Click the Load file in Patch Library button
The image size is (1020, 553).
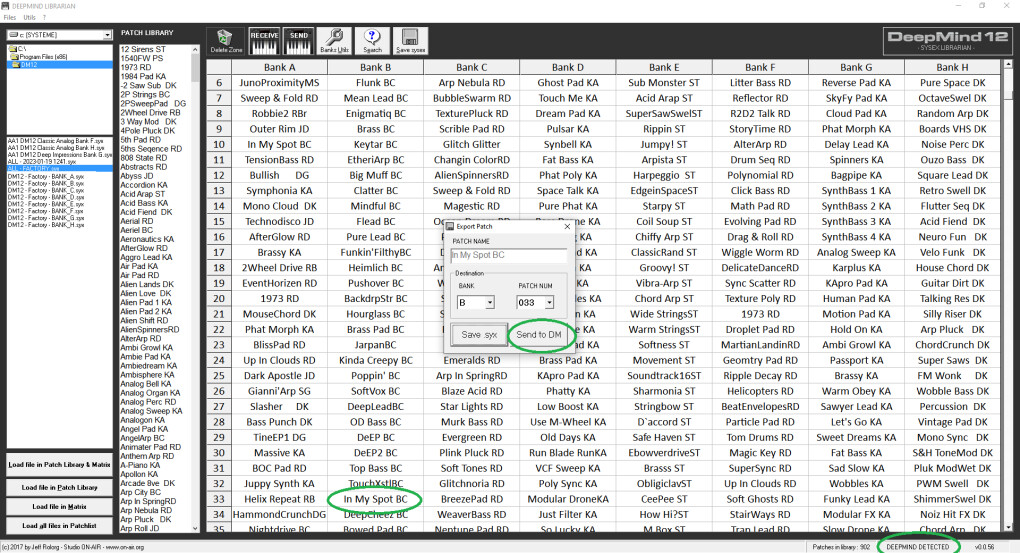[59, 487]
